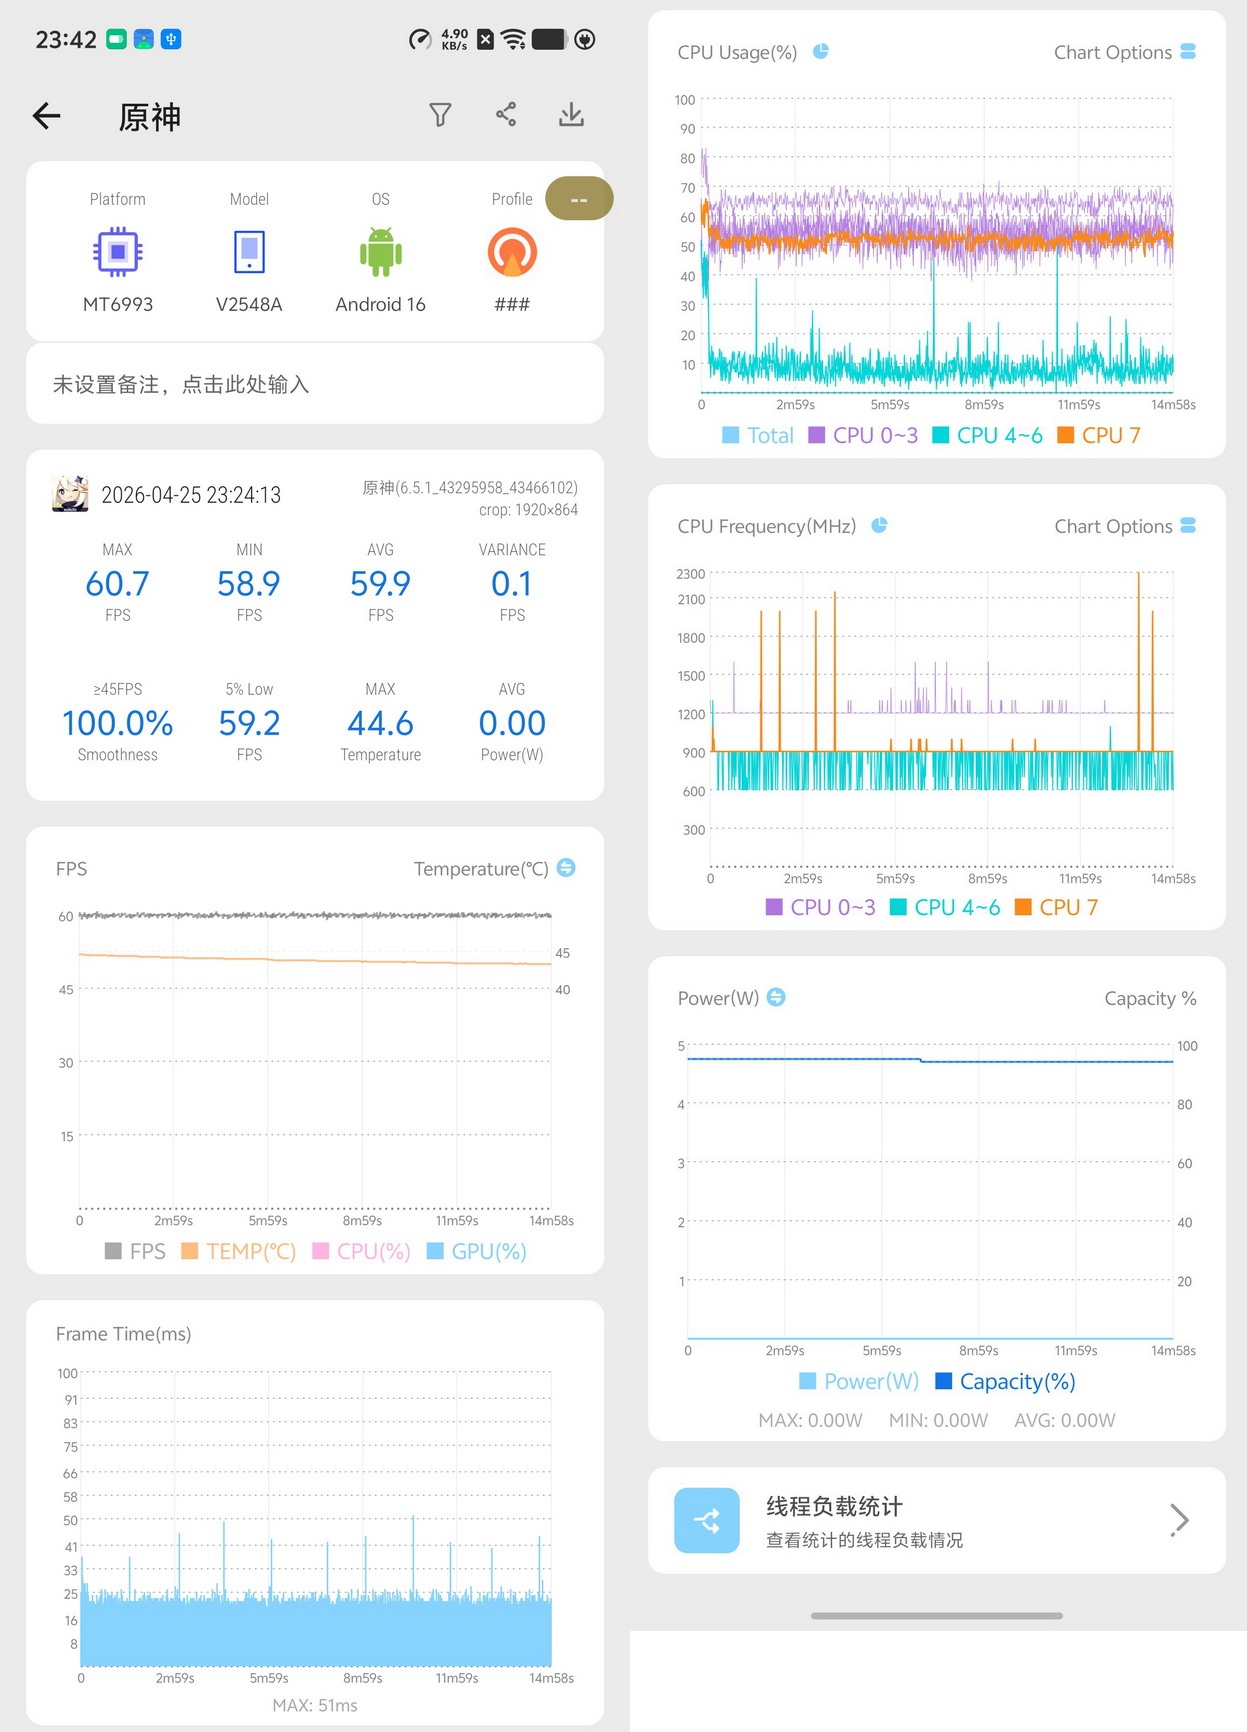Click the CPU Frequency pie chart icon
This screenshot has height=1732, width=1247.
coord(879,525)
